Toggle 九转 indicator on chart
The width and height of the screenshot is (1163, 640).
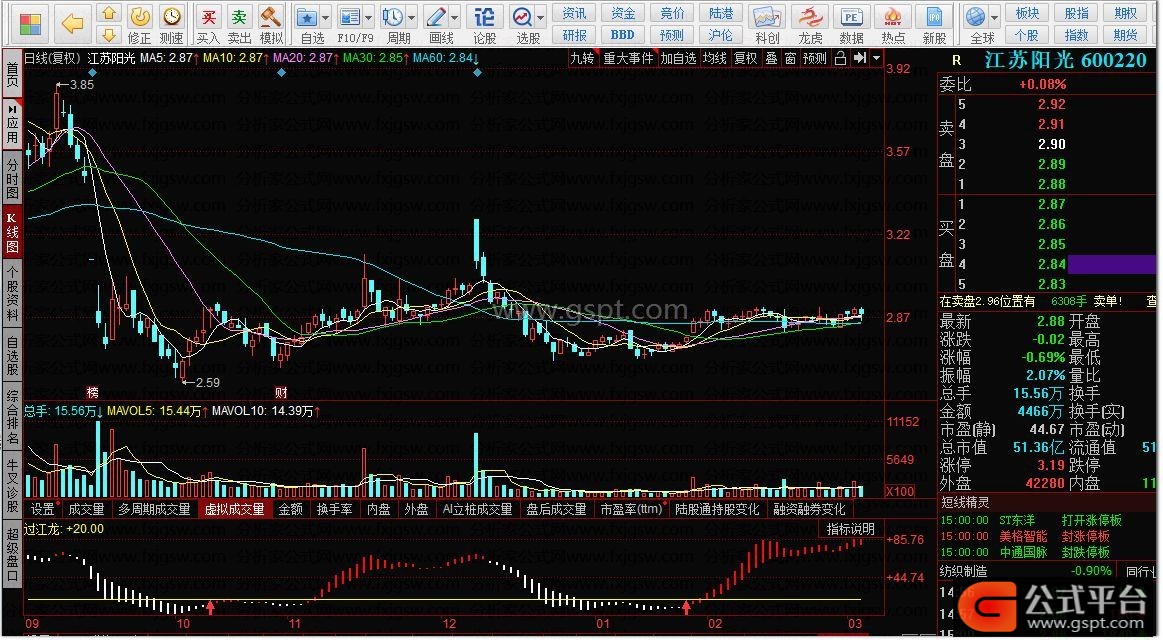[x=582, y=58]
